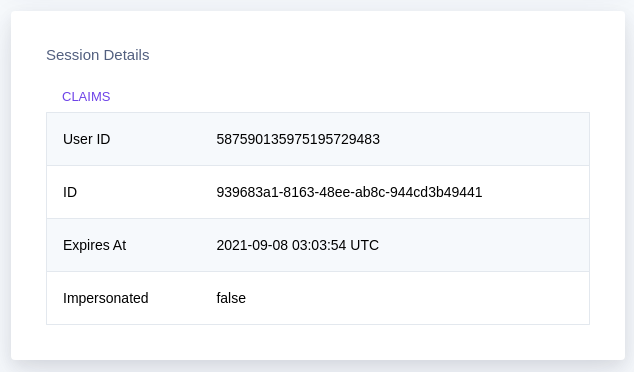Click the Session Details heading
The image size is (634, 372).
pos(97,55)
